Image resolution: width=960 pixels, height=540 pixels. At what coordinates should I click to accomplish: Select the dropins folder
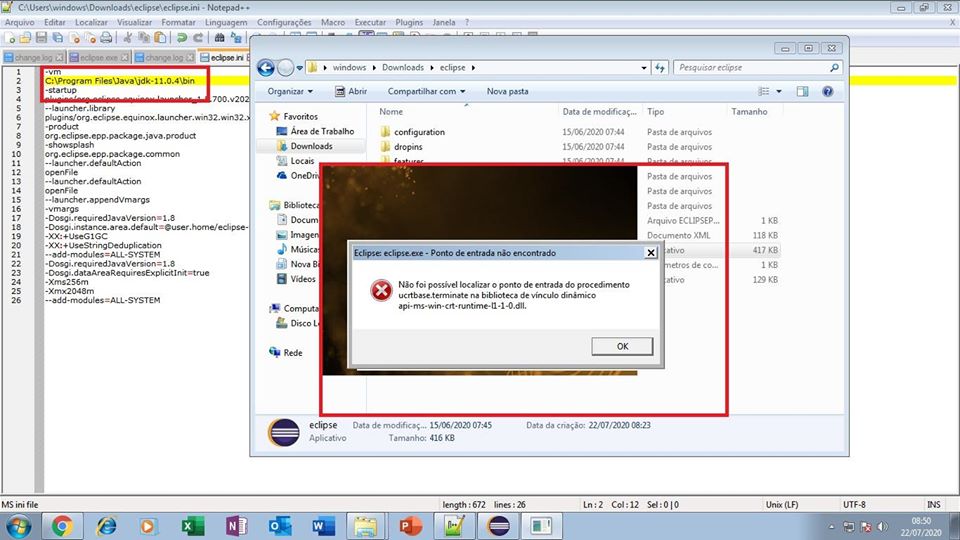pyautogui.click(x=408, y=146)
